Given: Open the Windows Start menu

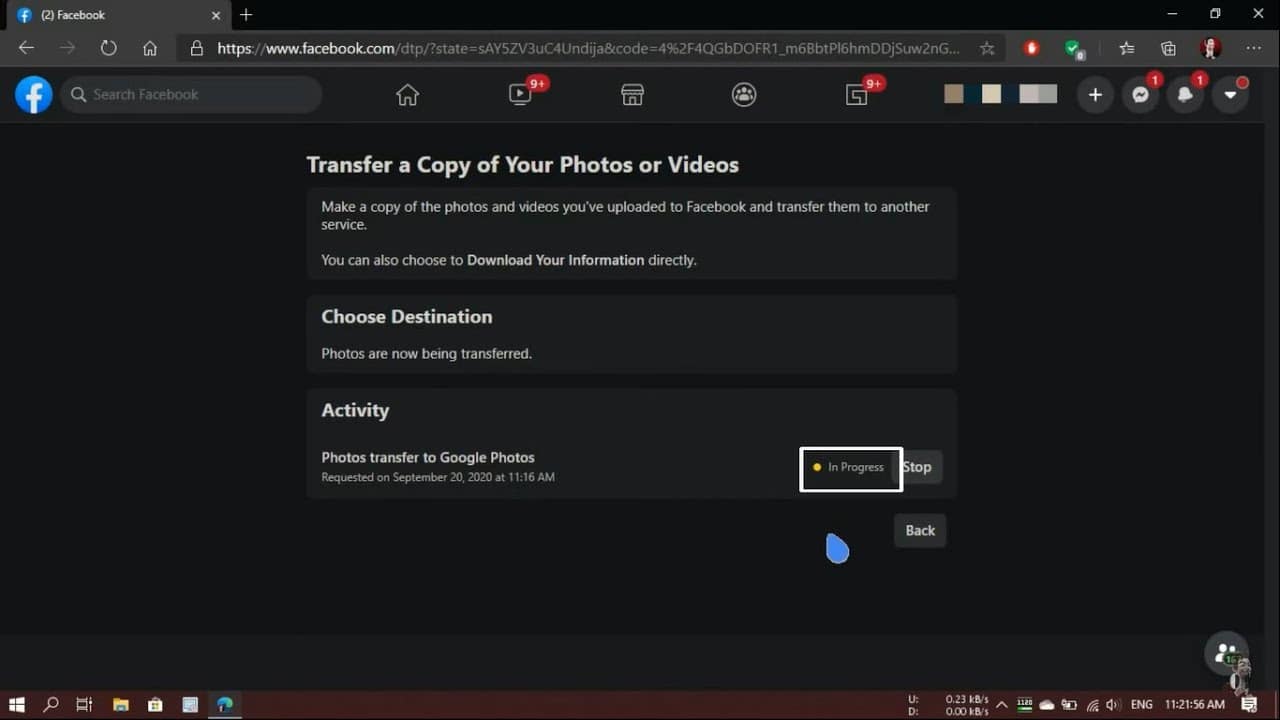Looking at the screenshot, I should click(x=17, y=705).
